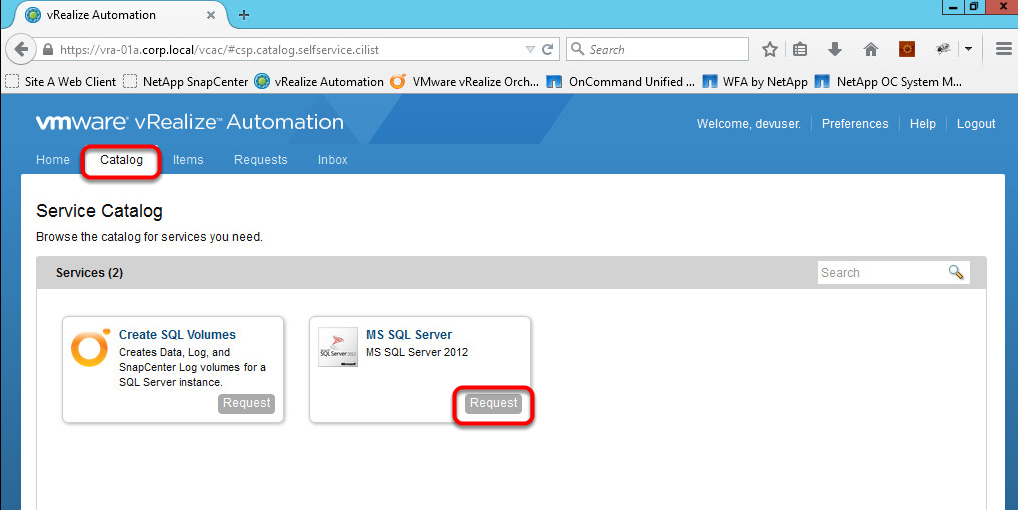Expand the extension dropdown arrow near menu

[968, 49]
